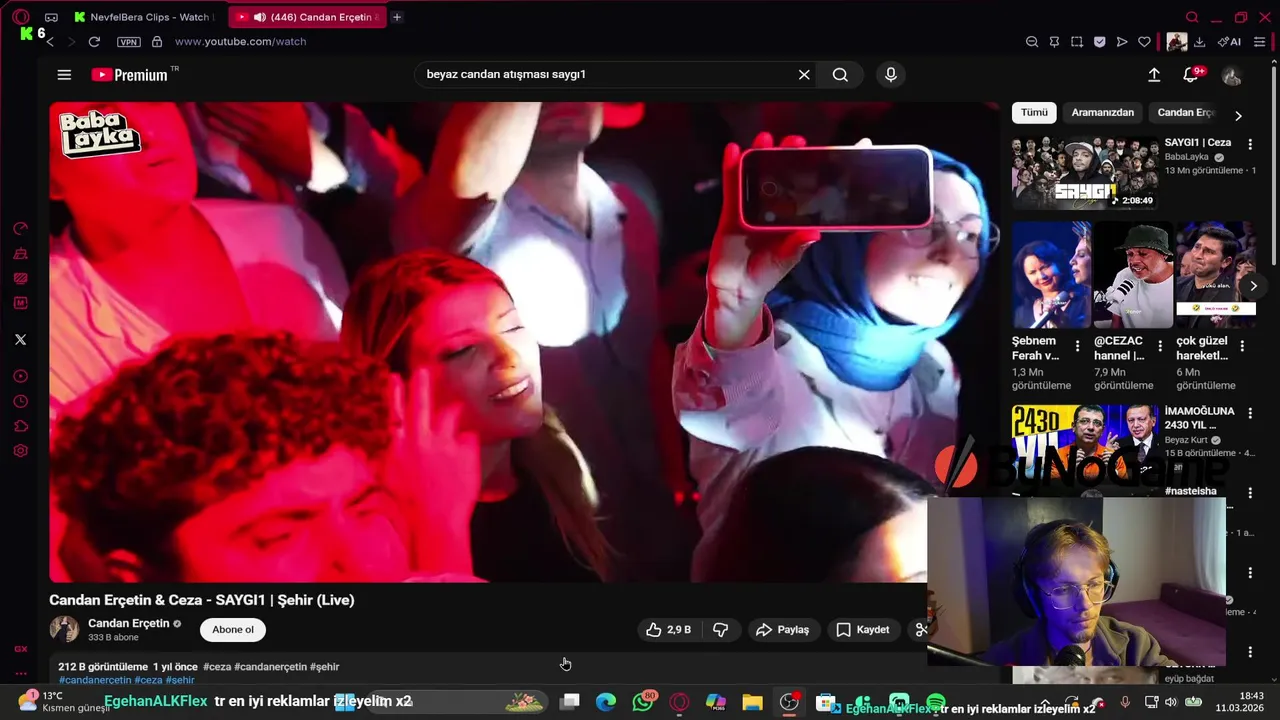
Task: Open File Explorer from the taskbar
Action: [x=752, y=702]
